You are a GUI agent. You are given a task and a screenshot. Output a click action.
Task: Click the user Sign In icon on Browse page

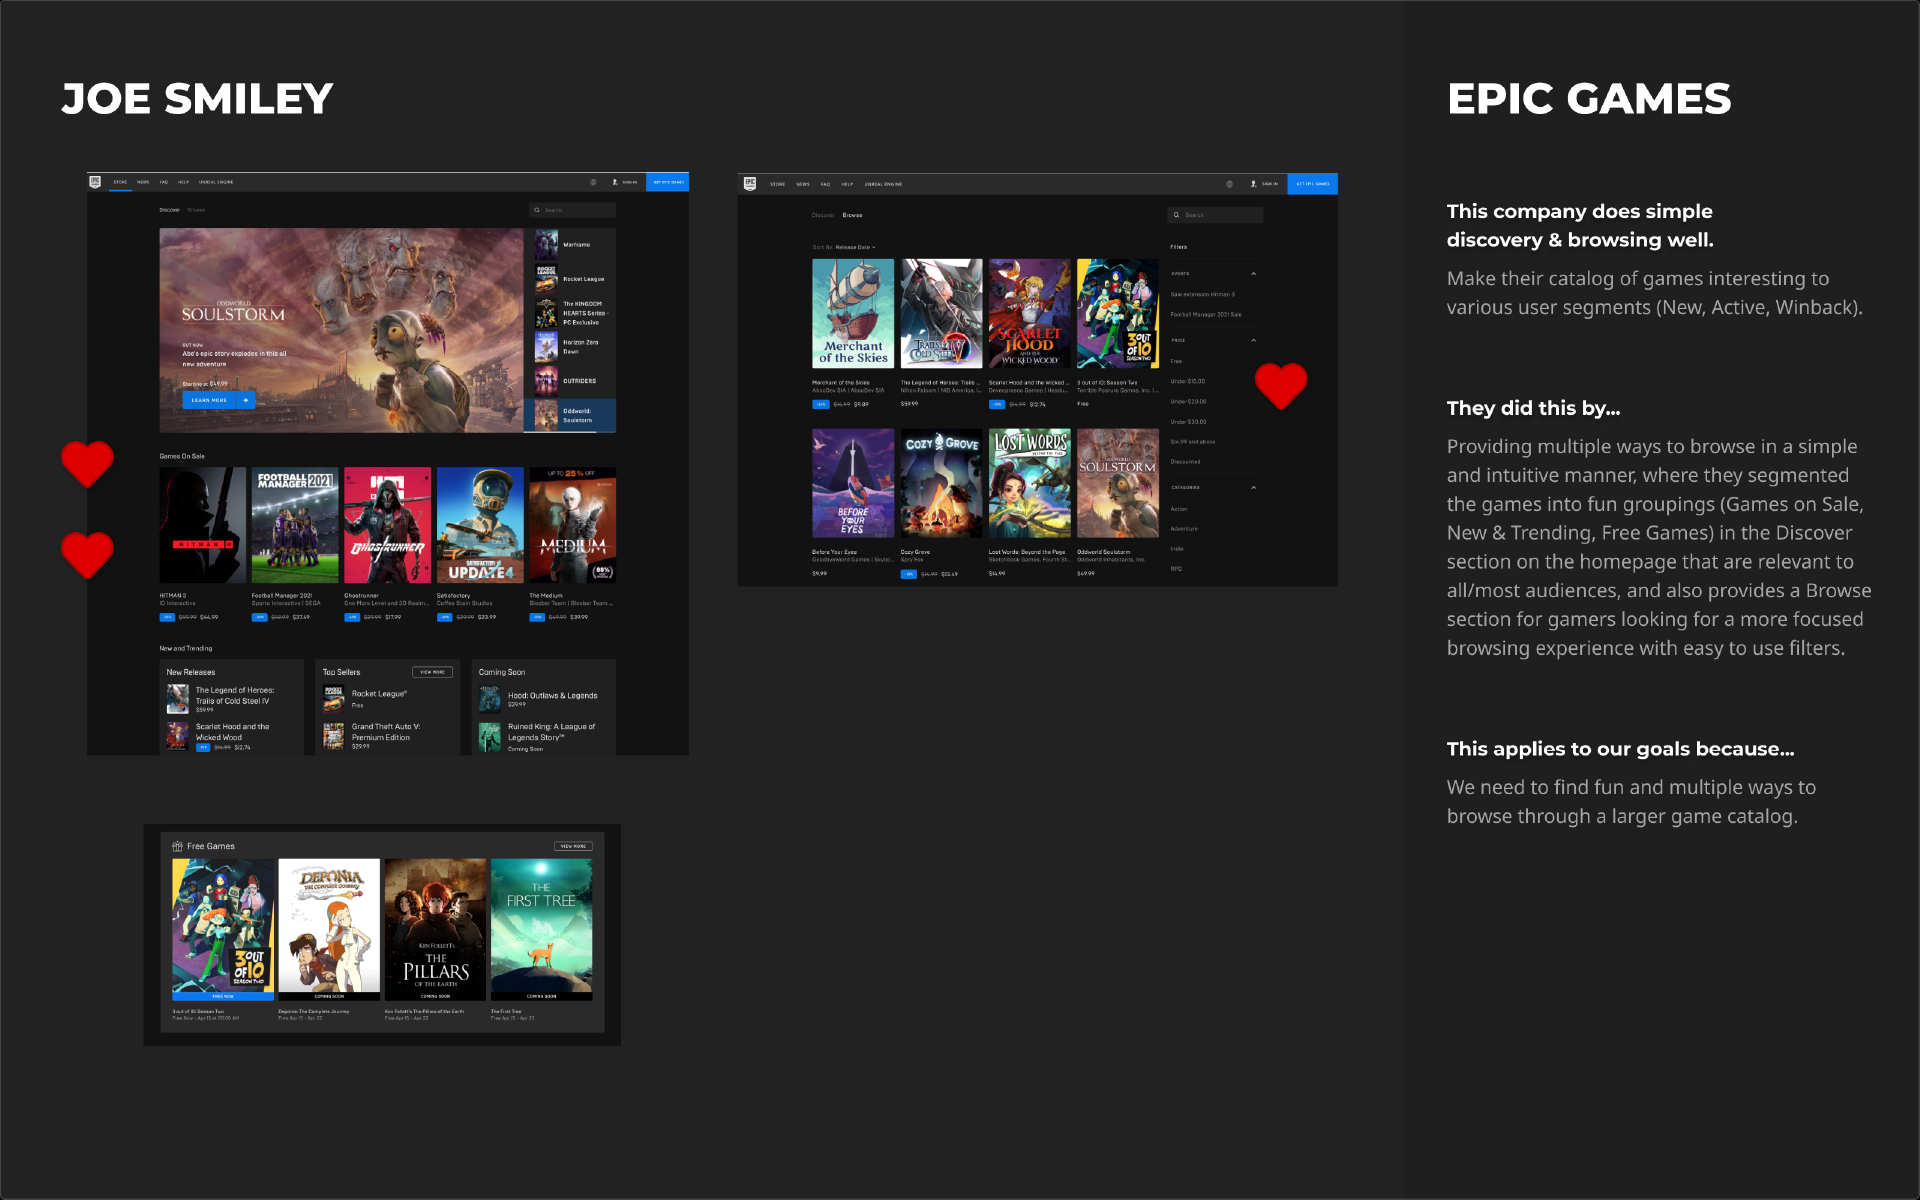tap(1253, 184)
